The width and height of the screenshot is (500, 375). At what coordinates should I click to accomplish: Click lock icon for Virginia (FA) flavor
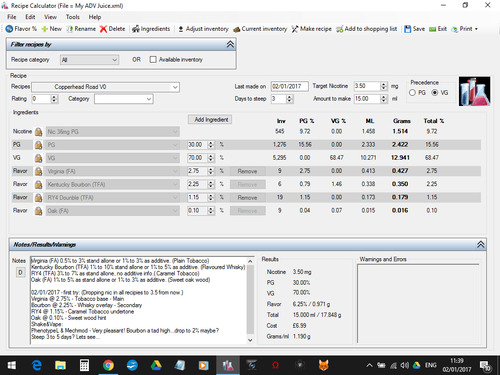tap(38, 171)
